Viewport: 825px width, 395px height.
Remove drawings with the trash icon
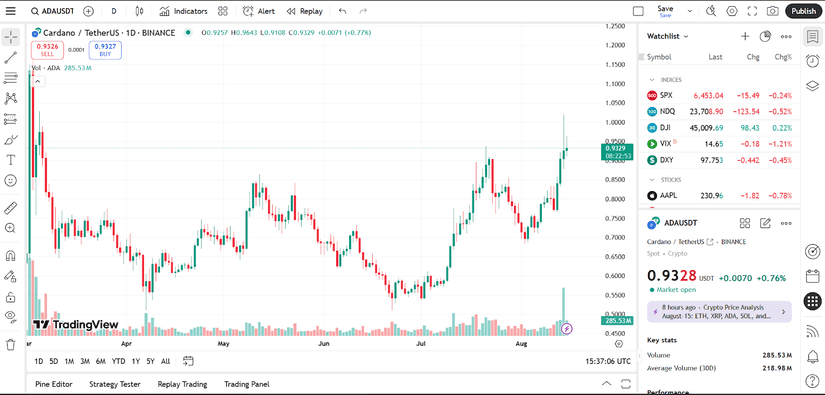(x=11, y=345)
